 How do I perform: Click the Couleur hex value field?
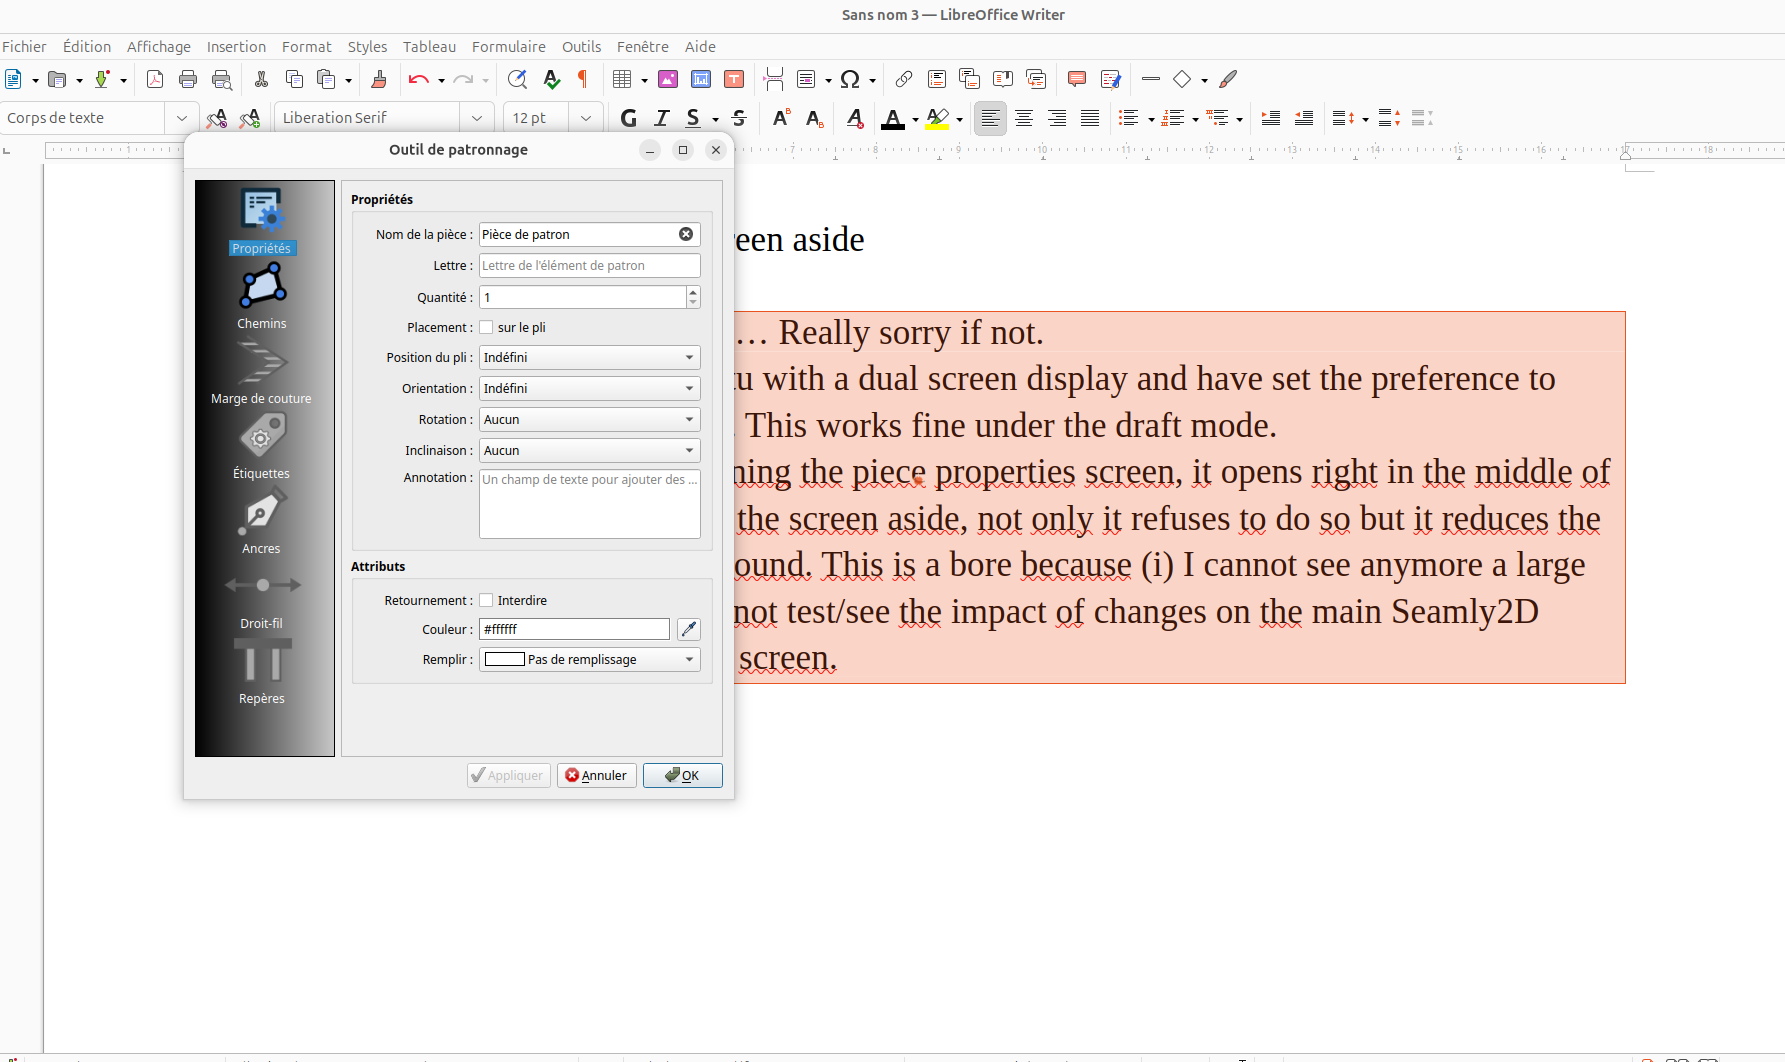click(x=574, y=629)
